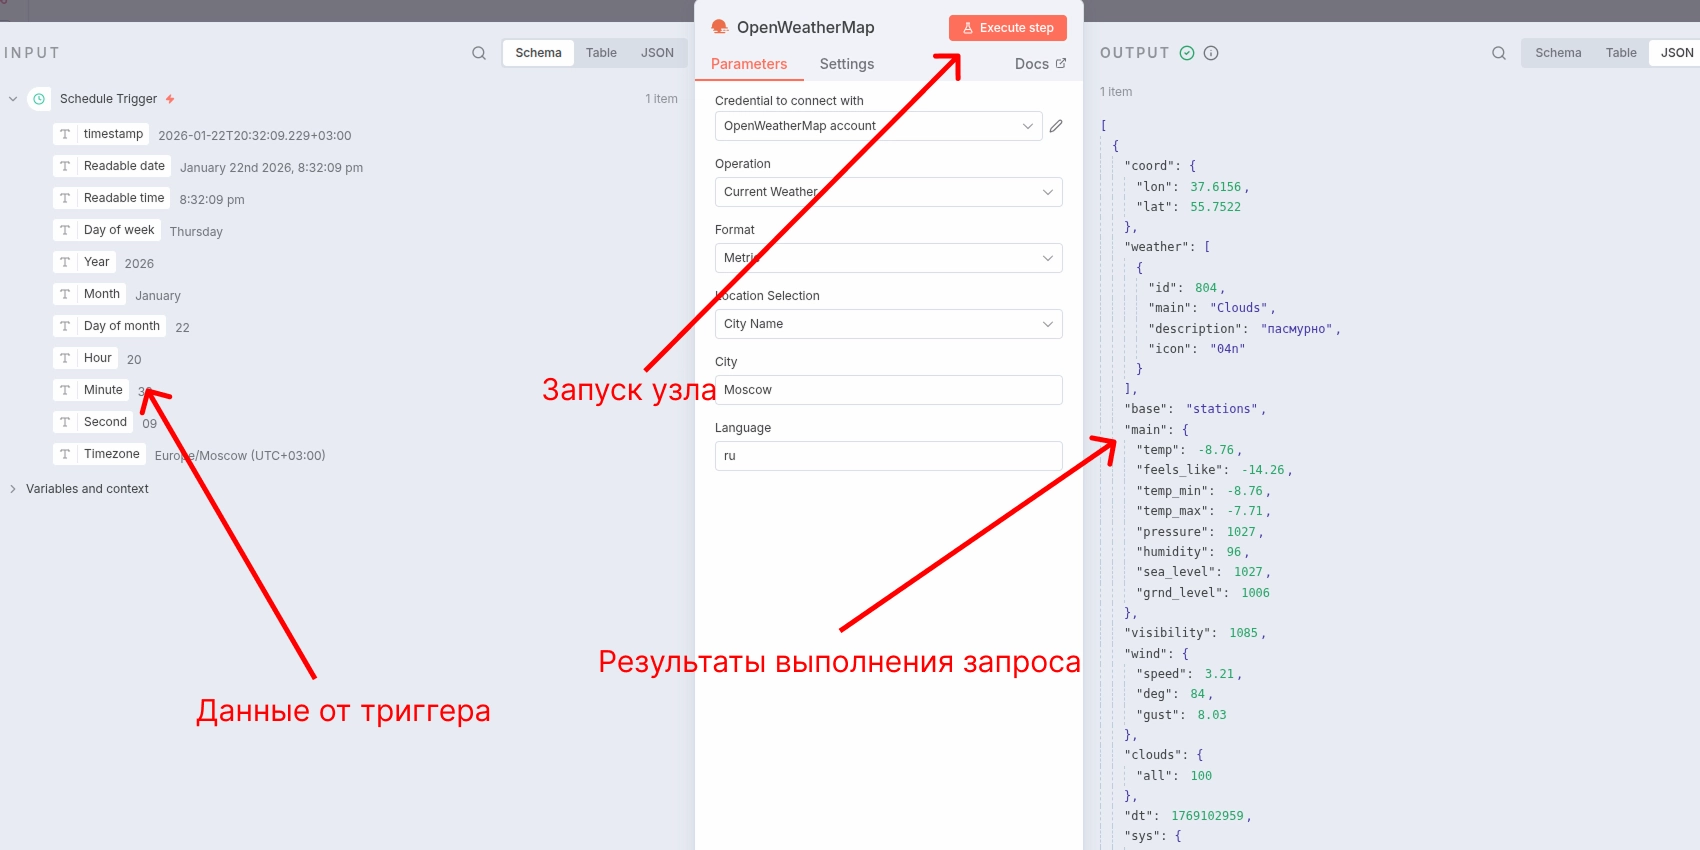Click the type icon of the Timezone field
This screenshot has width=1700, height=850.
65,454
